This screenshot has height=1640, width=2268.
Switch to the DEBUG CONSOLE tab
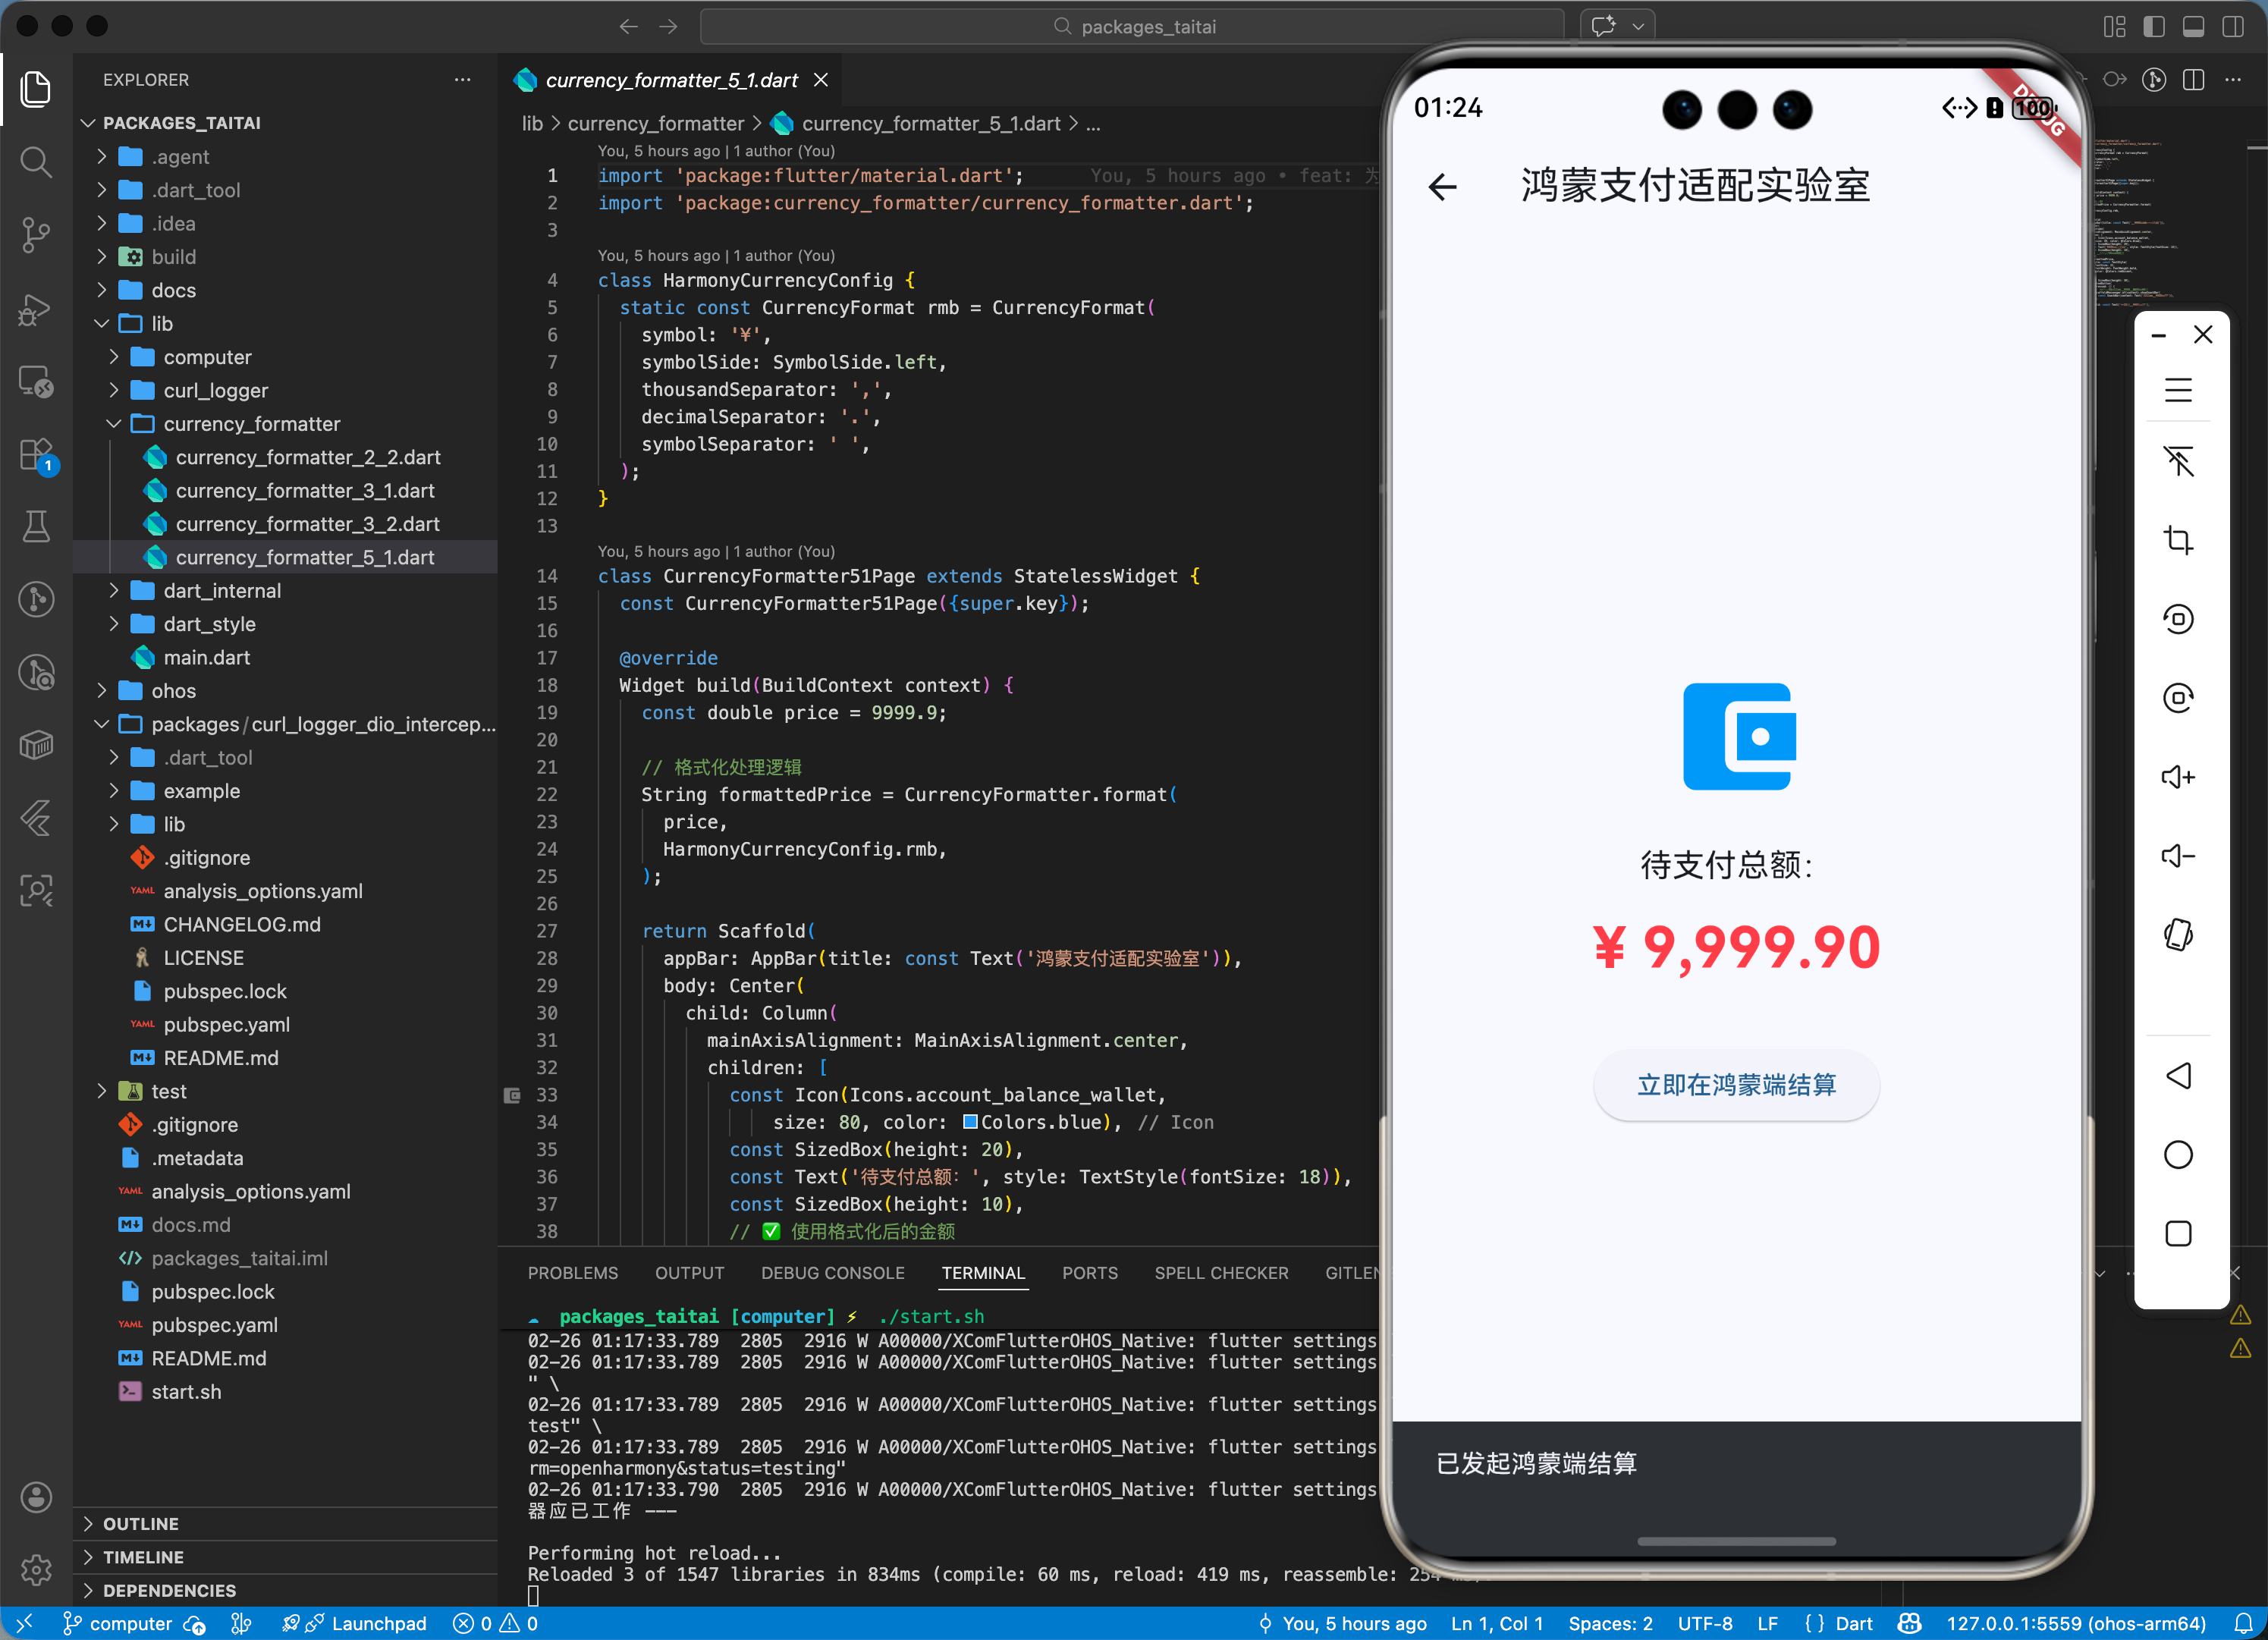point(832,1273)
